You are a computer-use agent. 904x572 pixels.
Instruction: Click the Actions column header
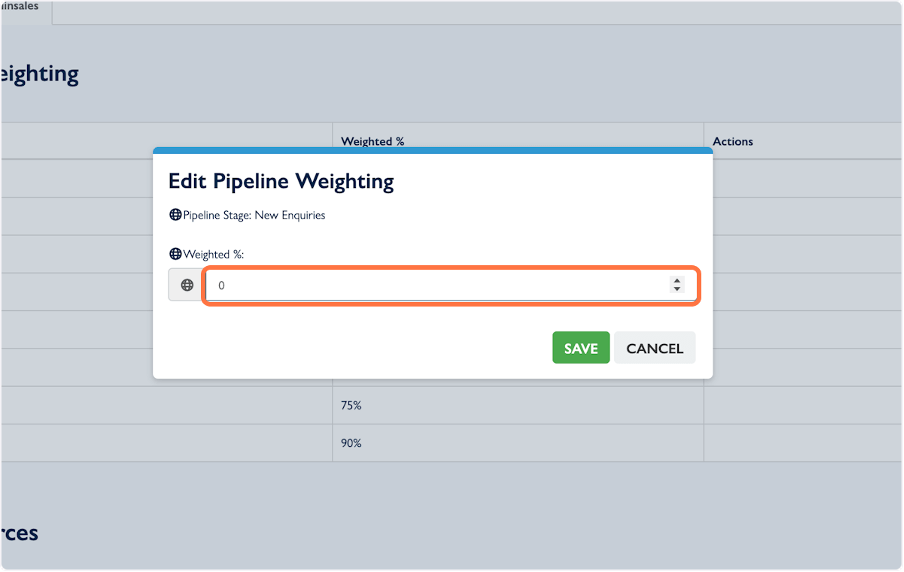pyautogui.click(x=733, y=141)
